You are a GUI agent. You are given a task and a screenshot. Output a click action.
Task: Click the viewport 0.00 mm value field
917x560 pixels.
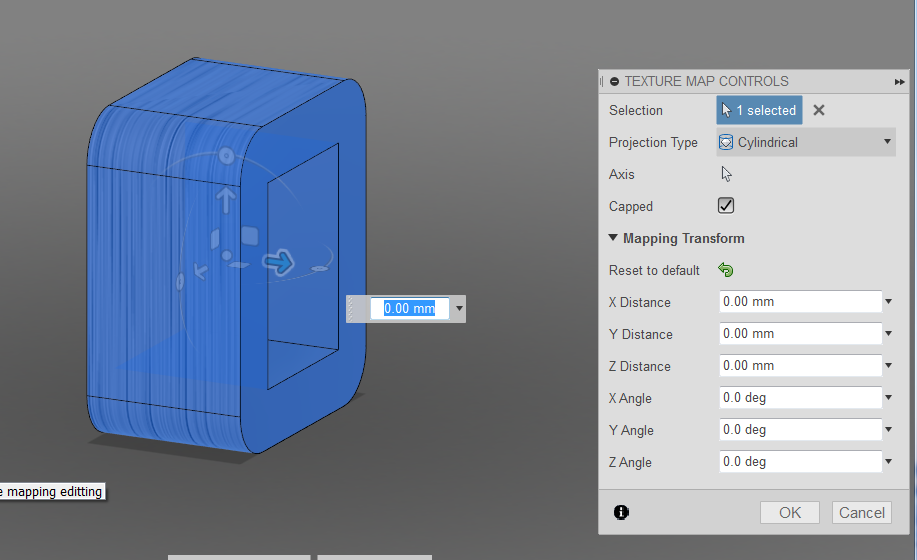pos(409,309)
